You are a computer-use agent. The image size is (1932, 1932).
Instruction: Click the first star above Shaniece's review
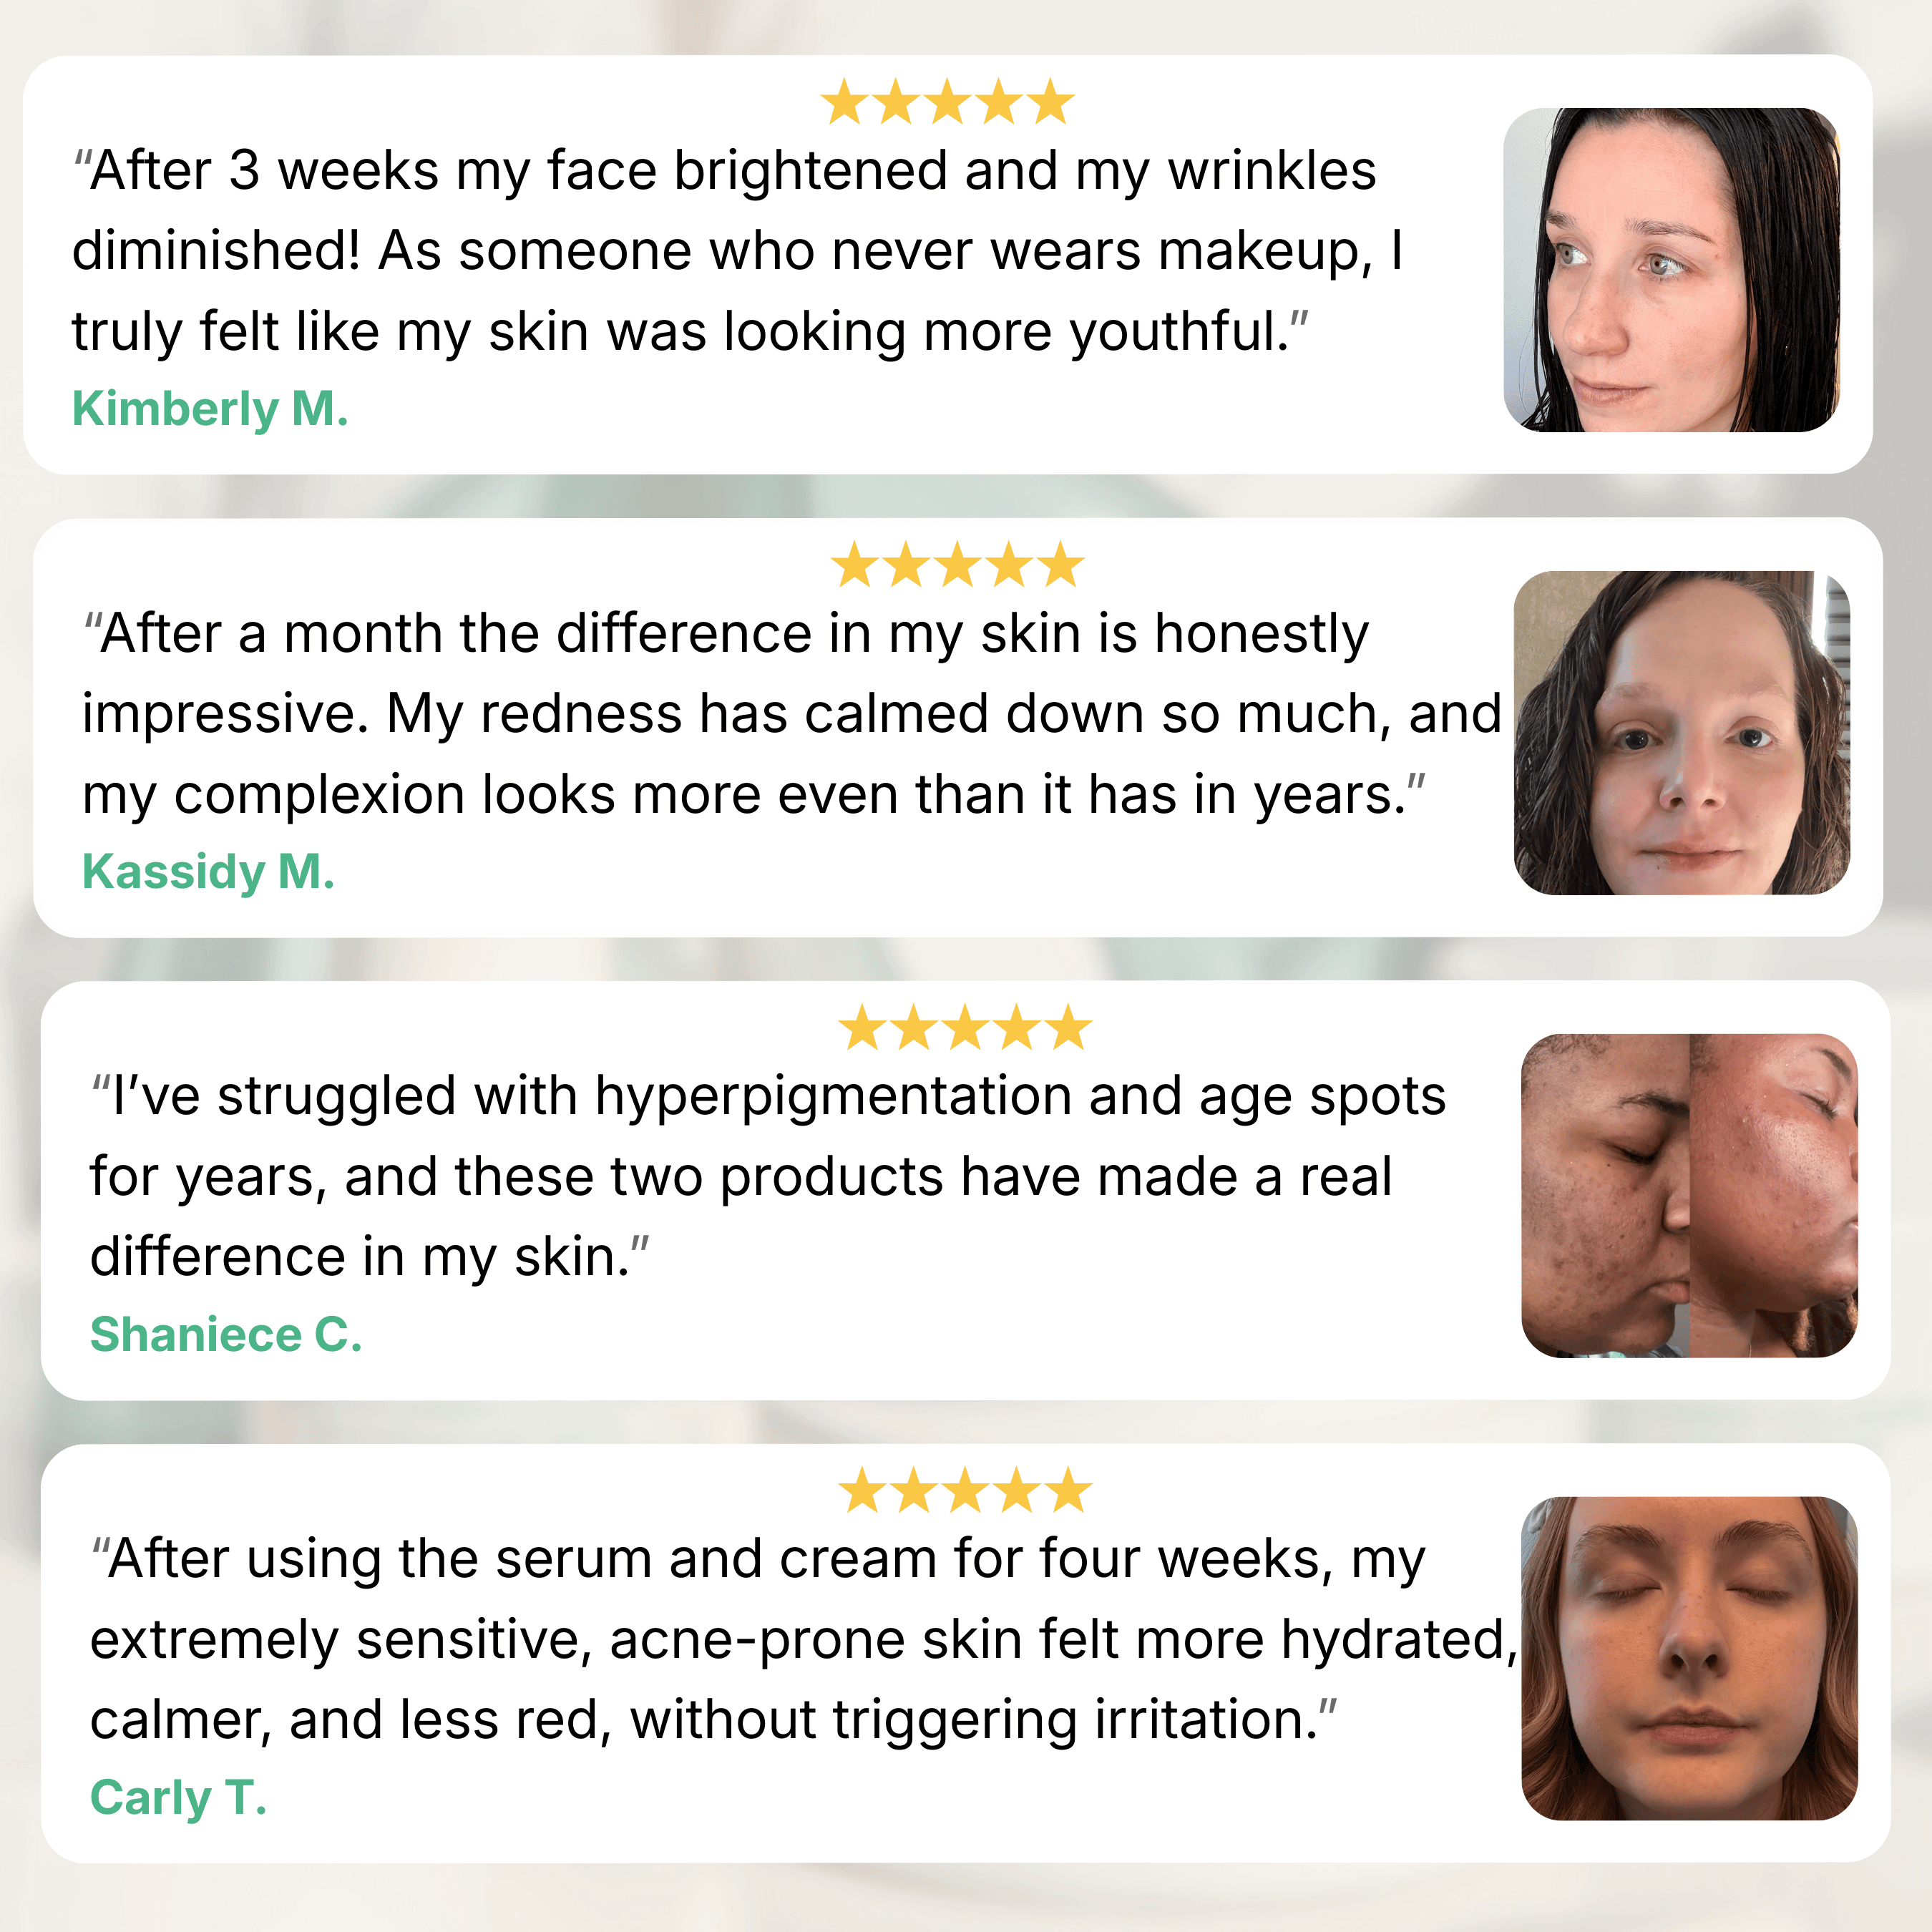tap(862, 1028)
